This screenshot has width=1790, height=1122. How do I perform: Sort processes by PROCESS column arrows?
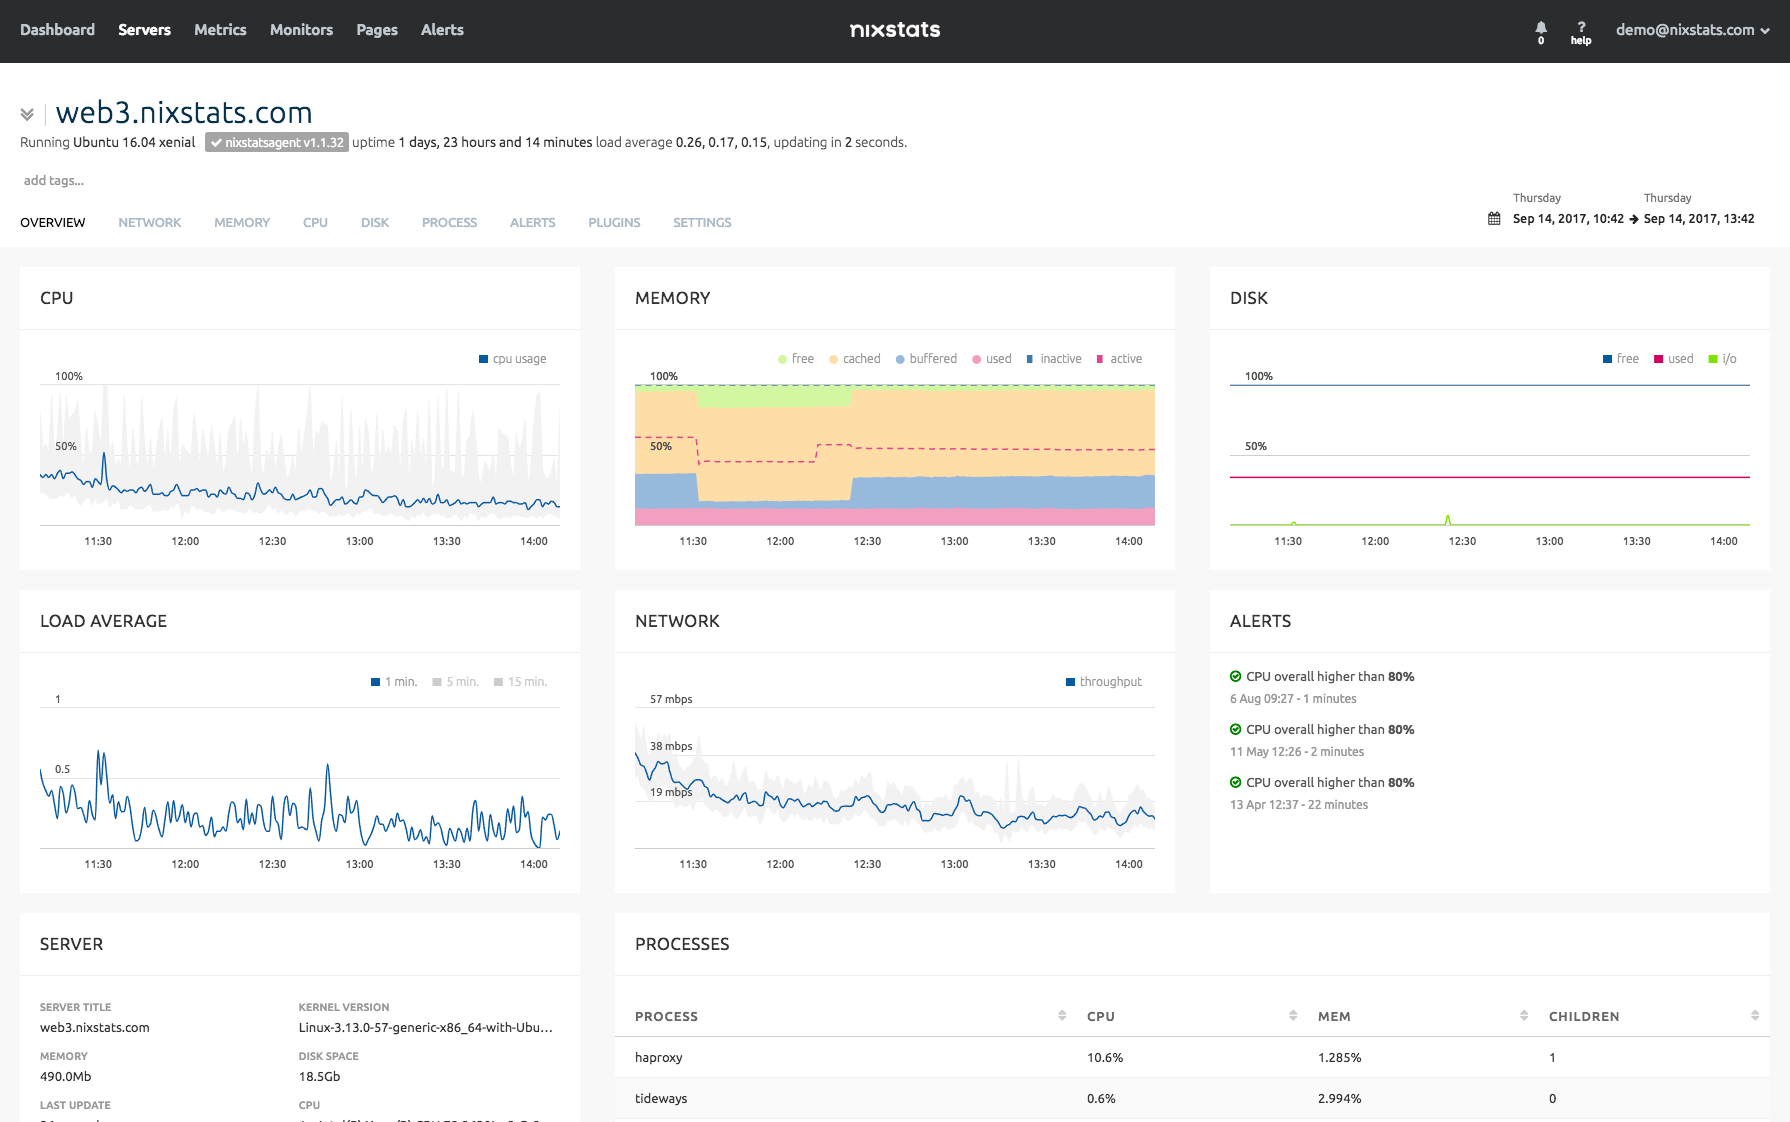[x=1062, y=1016]
